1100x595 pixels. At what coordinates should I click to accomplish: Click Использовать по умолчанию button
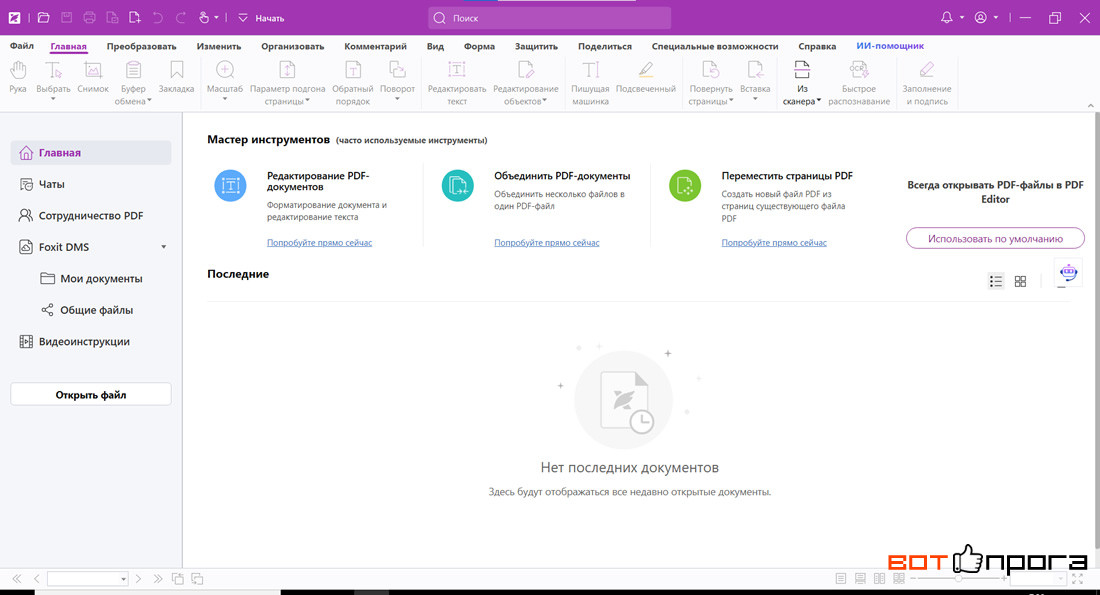coord(995,239)
